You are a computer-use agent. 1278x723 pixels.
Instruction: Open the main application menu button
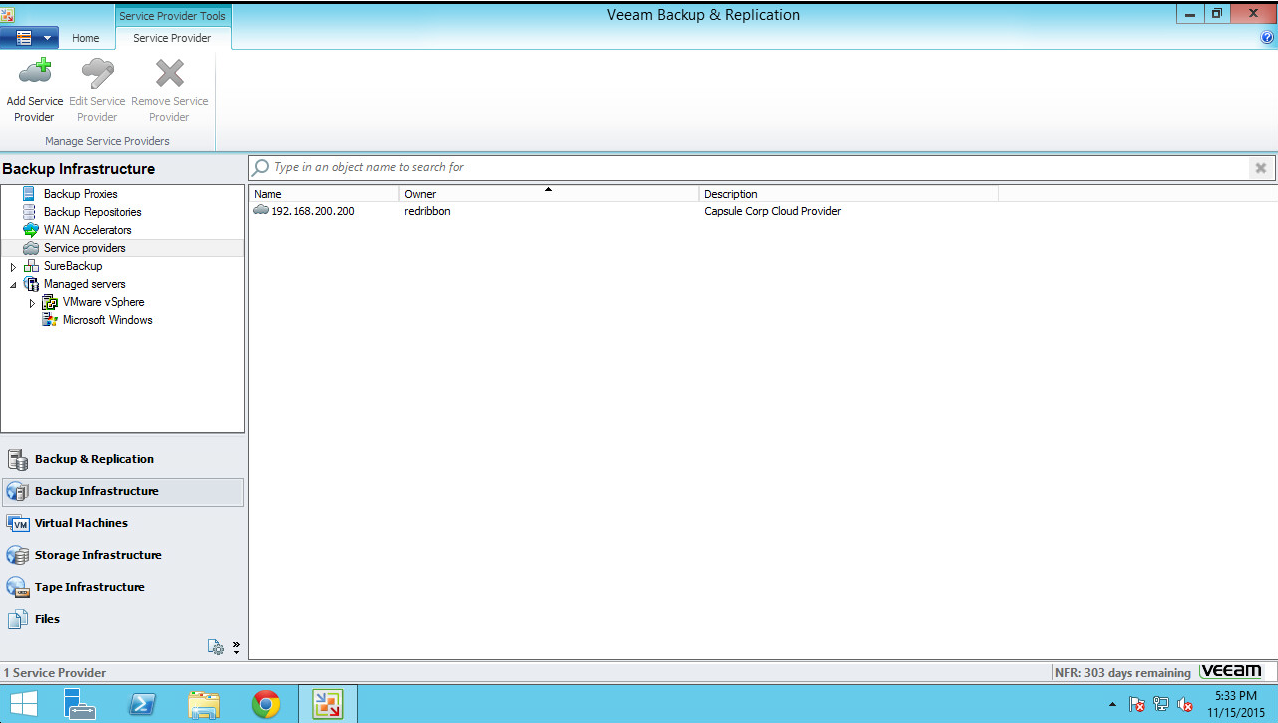coord(29,38)
